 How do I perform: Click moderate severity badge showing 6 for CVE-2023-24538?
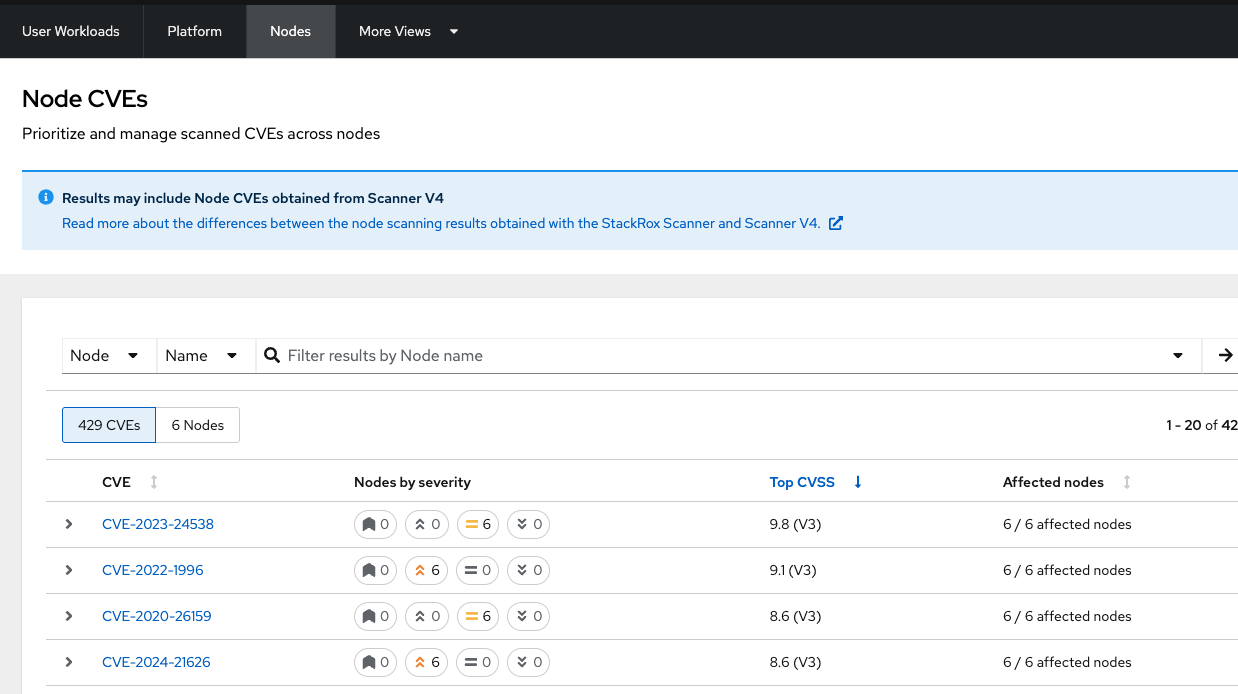pyautogui.click(x=477, y=524)
